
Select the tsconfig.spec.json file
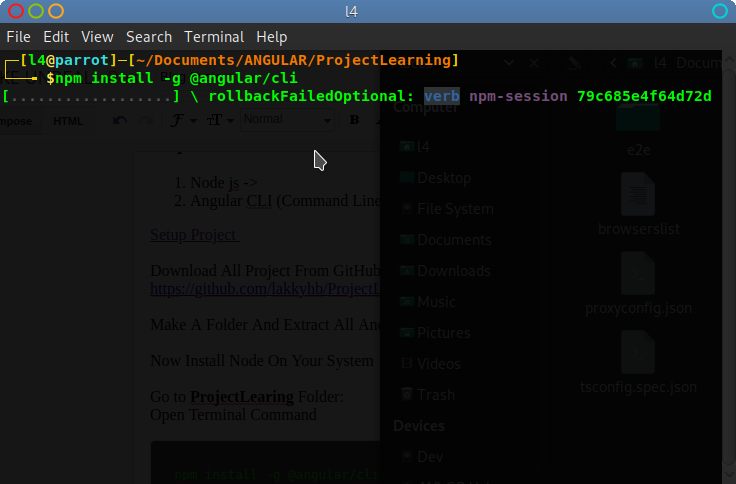[637, 352]
